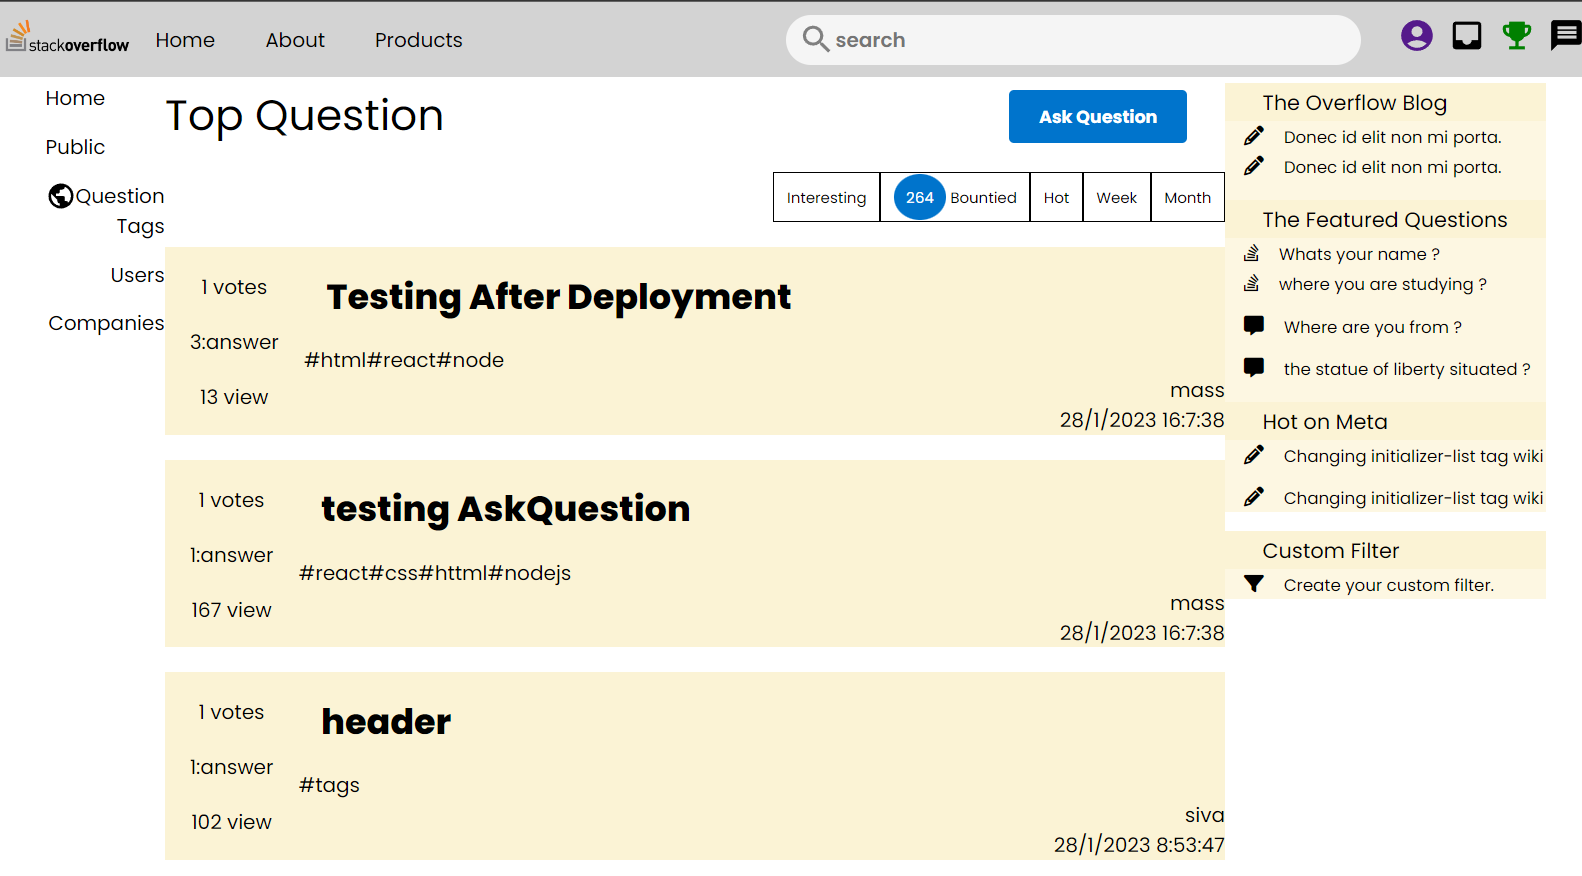The height and width of the screenshot is (876, 1582).
Task: Select the Interesting filter tab
Action: pyautogui.click(x=826, y=198)
